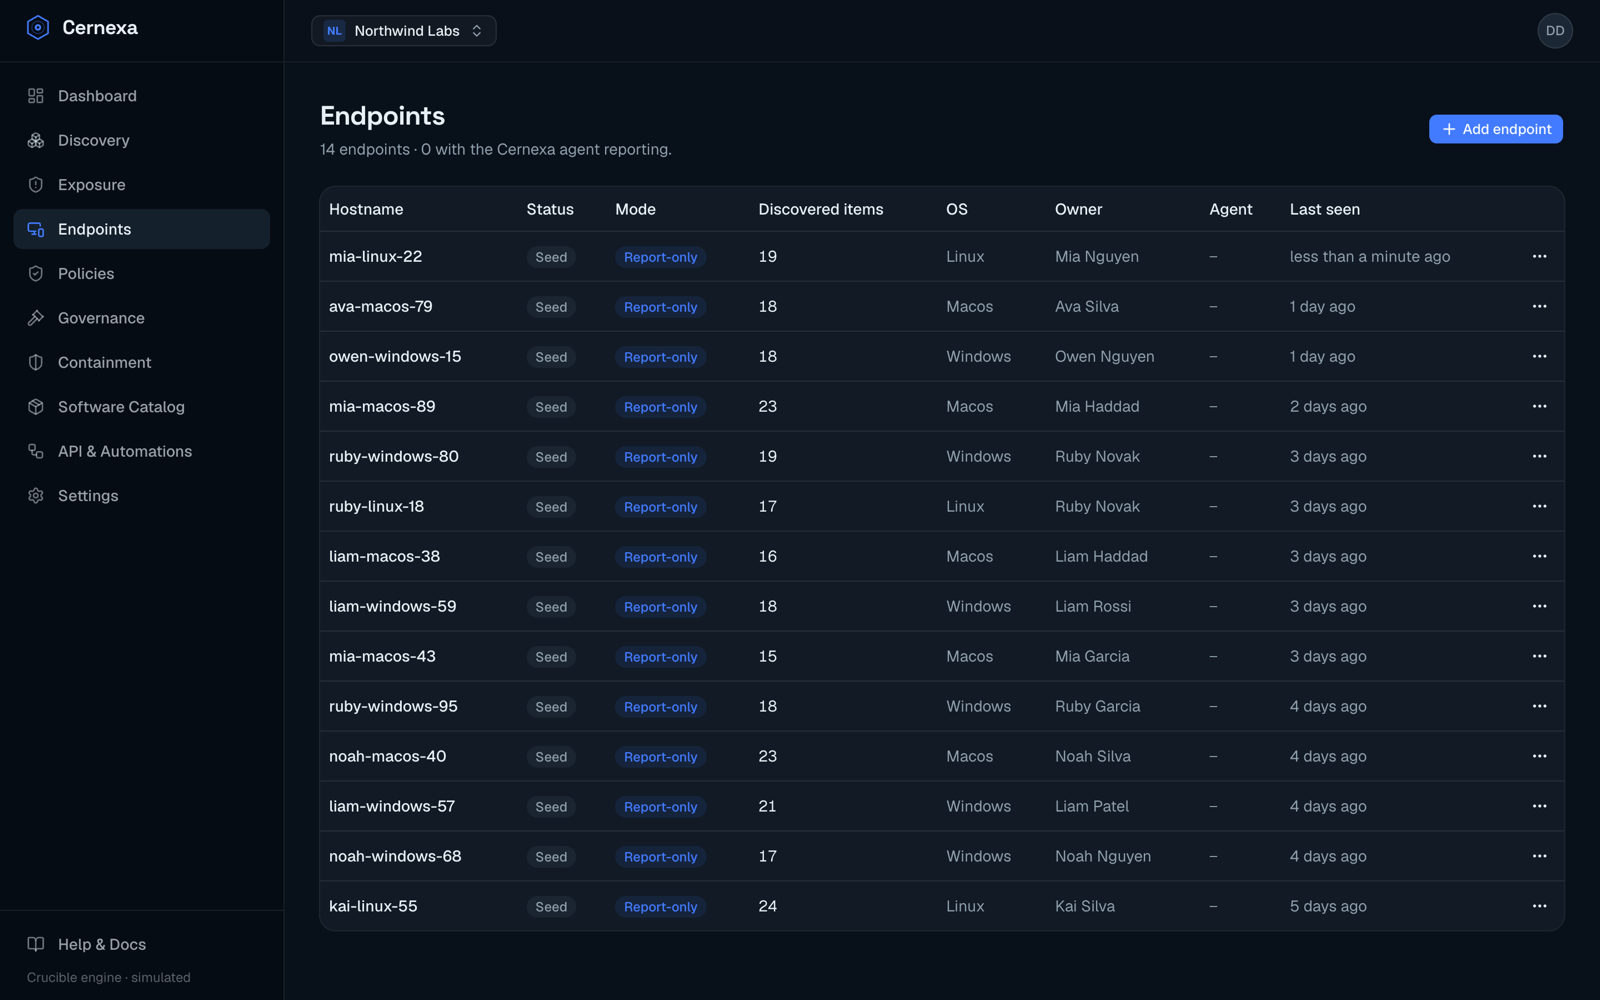Click the Seed status badge for noah-macos-40
The width and height of the screenshot is (1600, 1000).
[x=551, y=757]
